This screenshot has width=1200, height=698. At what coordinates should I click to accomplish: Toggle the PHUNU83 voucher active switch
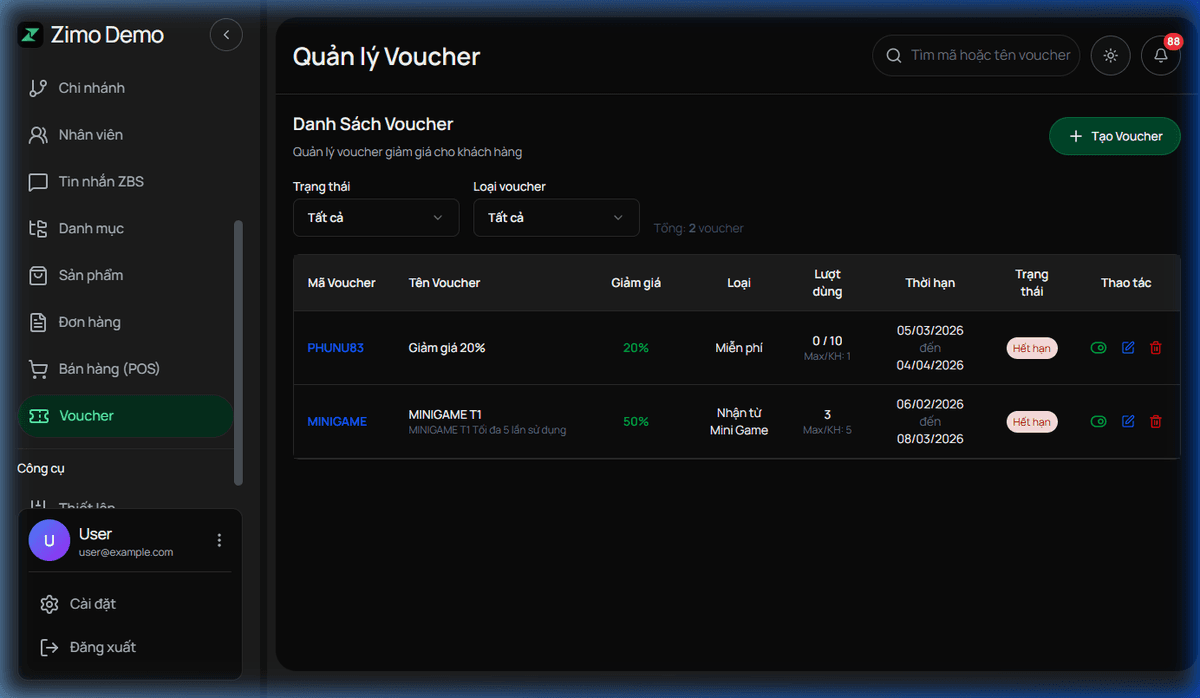coord(1098,348)
